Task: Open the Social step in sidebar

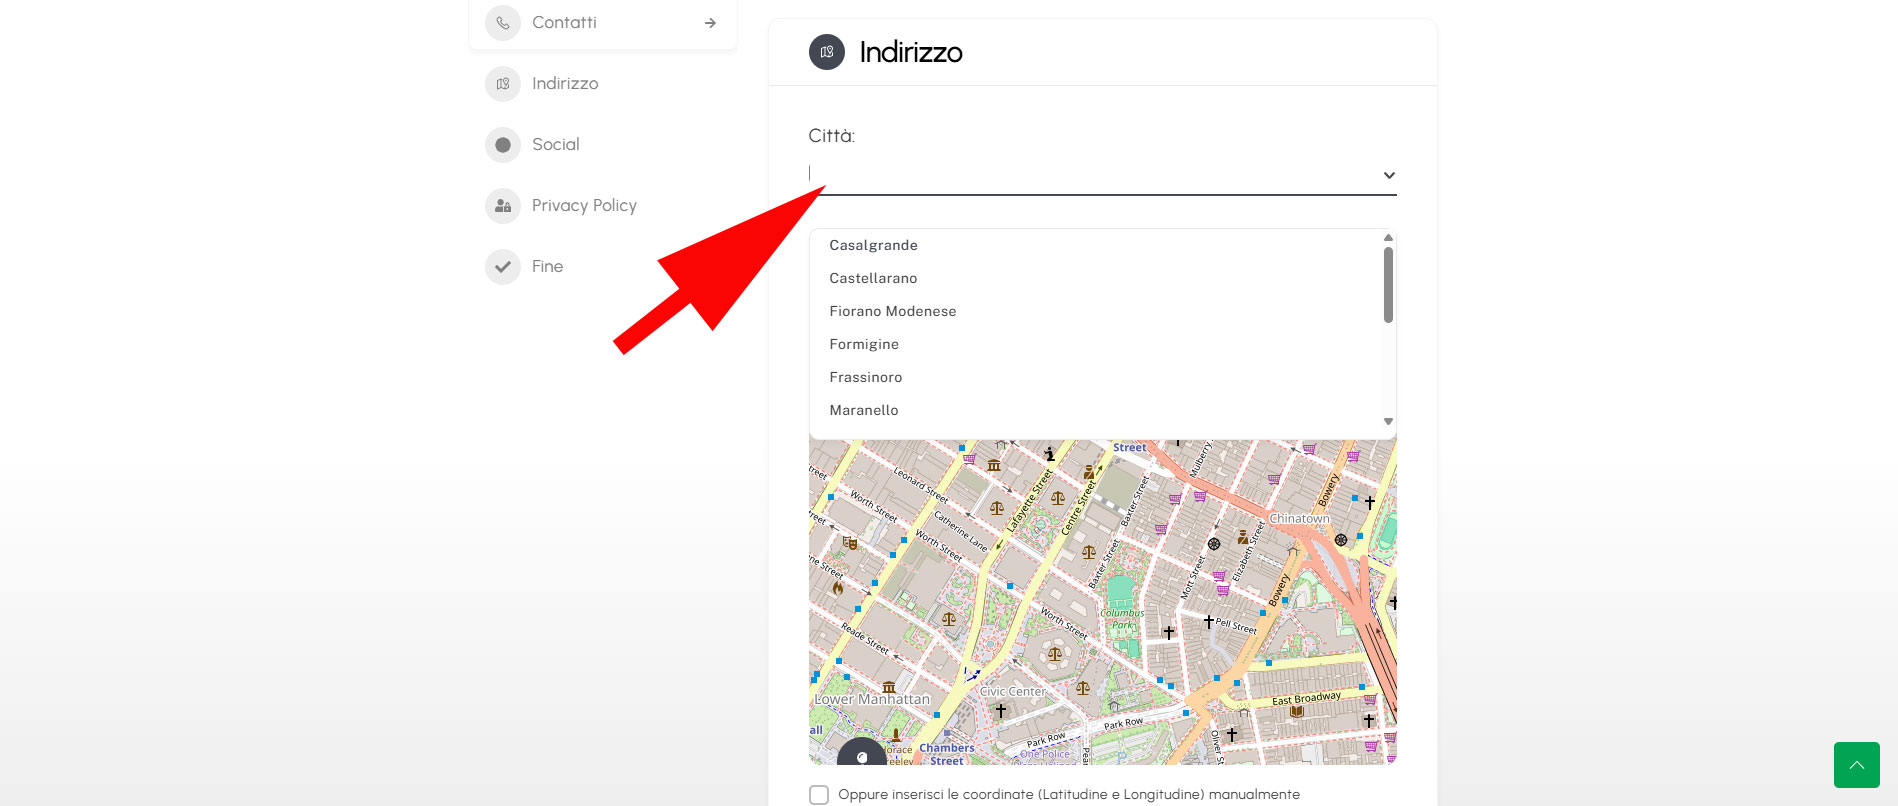Action: [556, 145]
